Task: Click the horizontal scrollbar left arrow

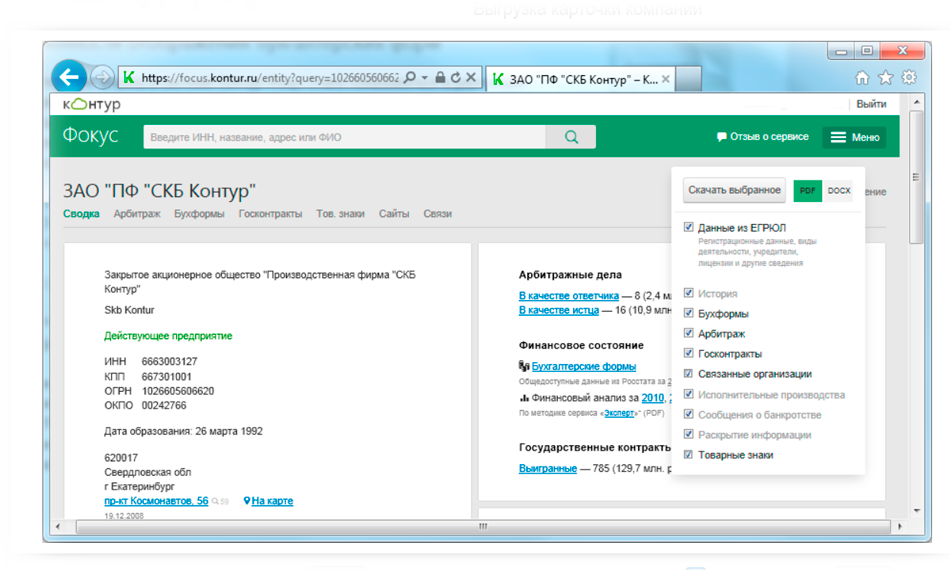Action: [x=58, y=526]
